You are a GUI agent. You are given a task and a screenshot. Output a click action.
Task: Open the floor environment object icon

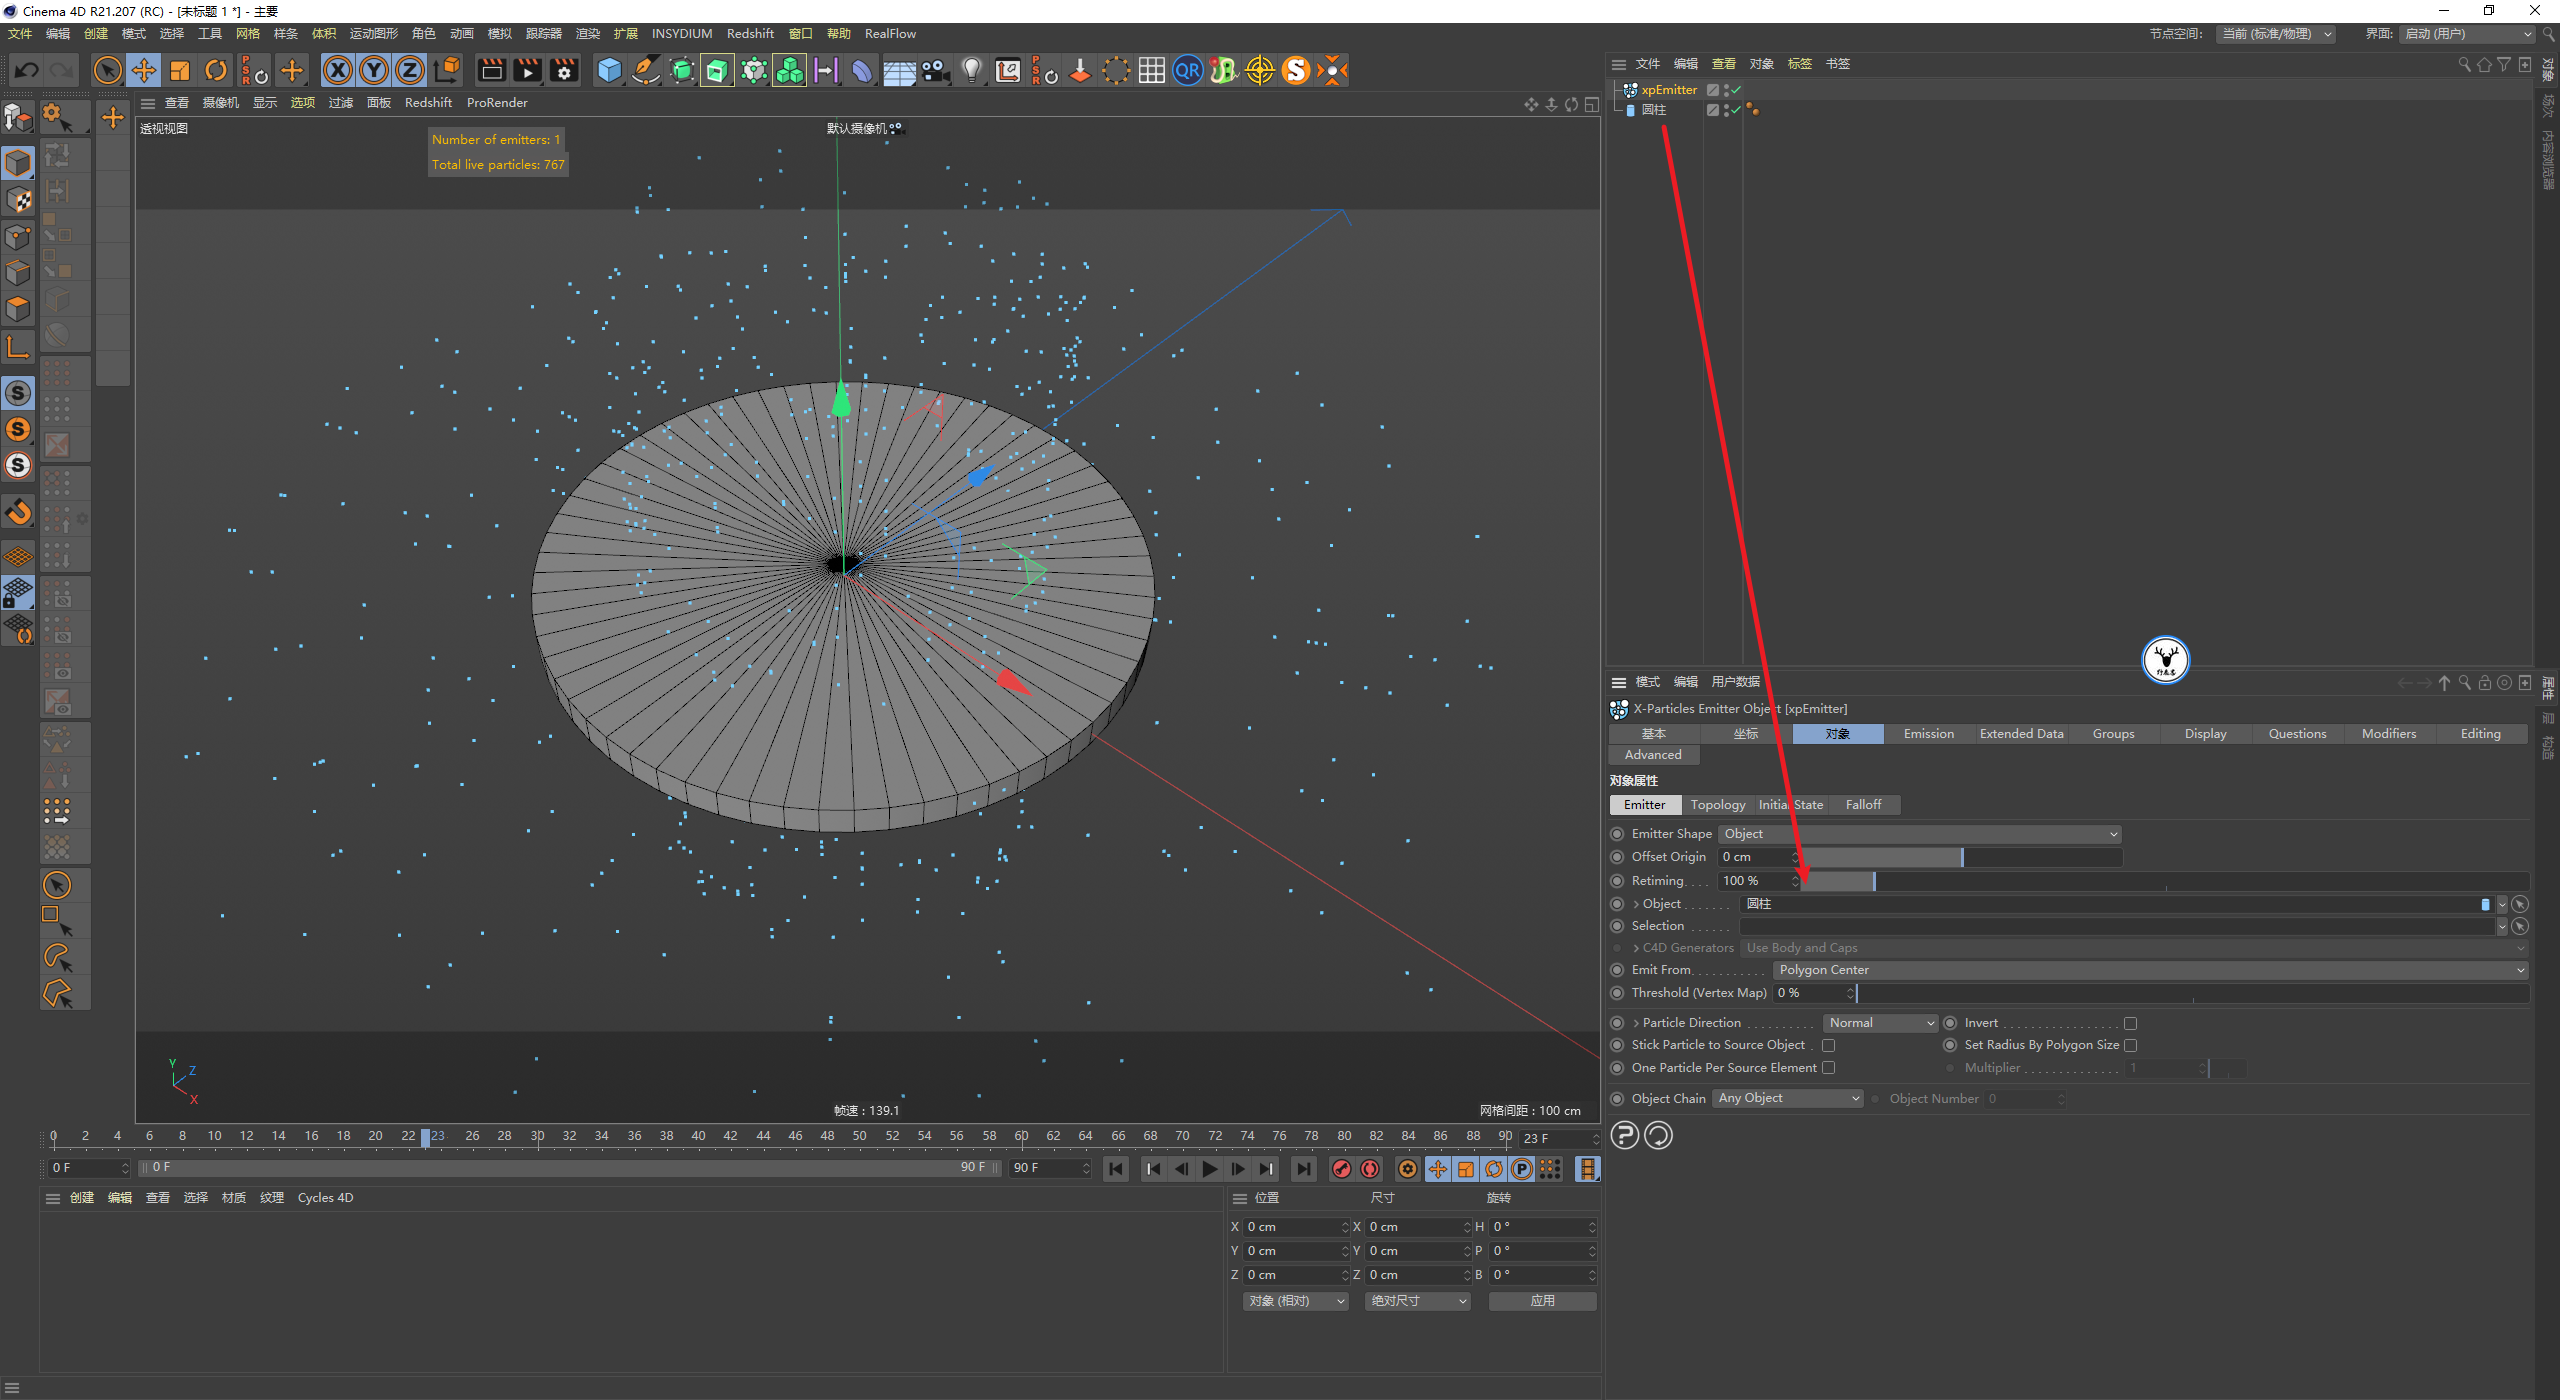point(899,70)
